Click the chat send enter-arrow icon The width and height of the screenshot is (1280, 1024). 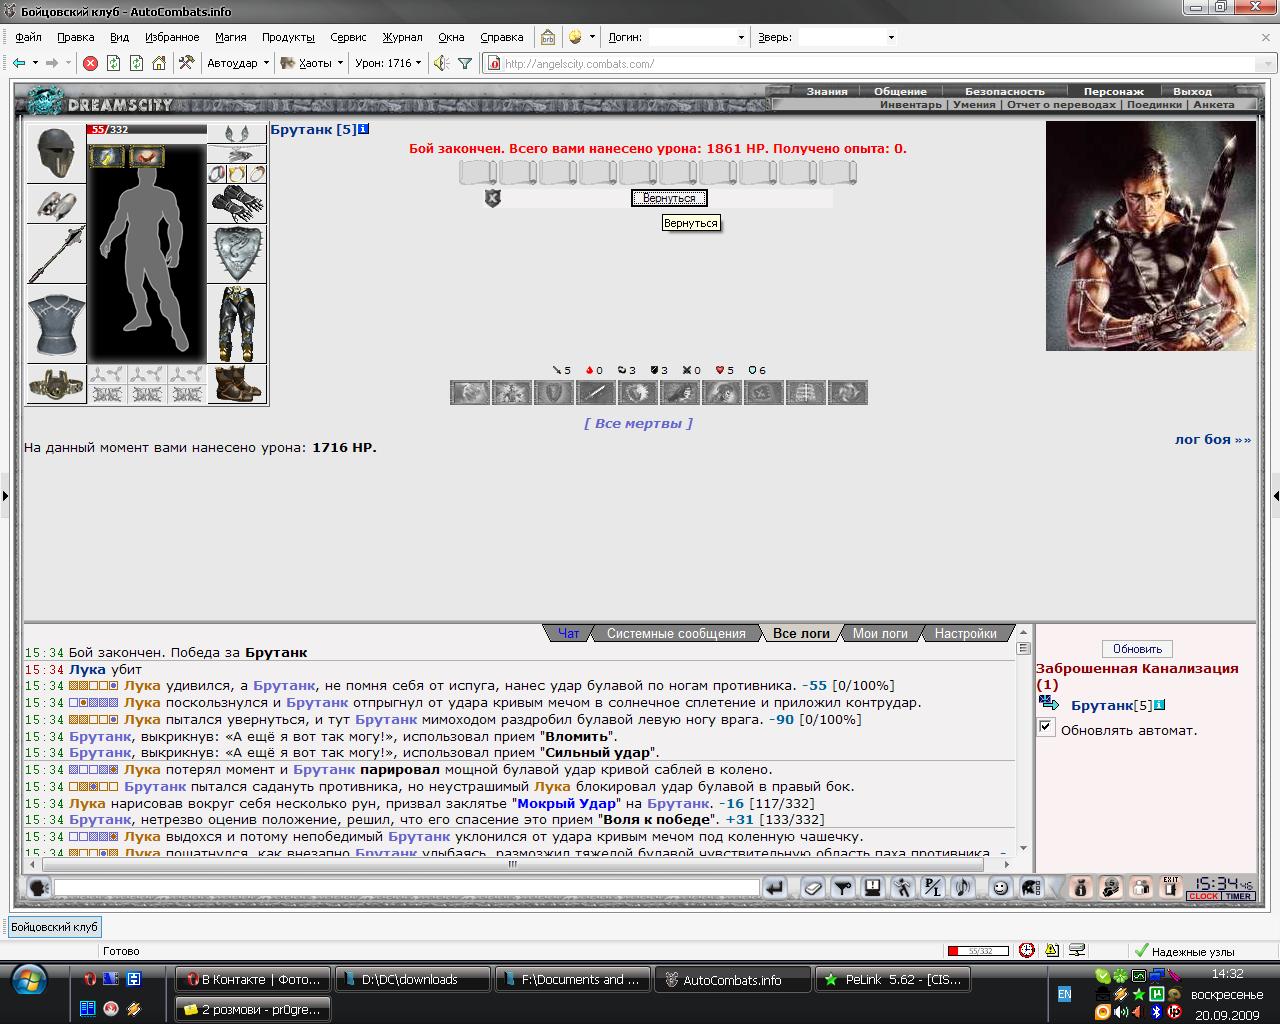[x=775, y=887]
